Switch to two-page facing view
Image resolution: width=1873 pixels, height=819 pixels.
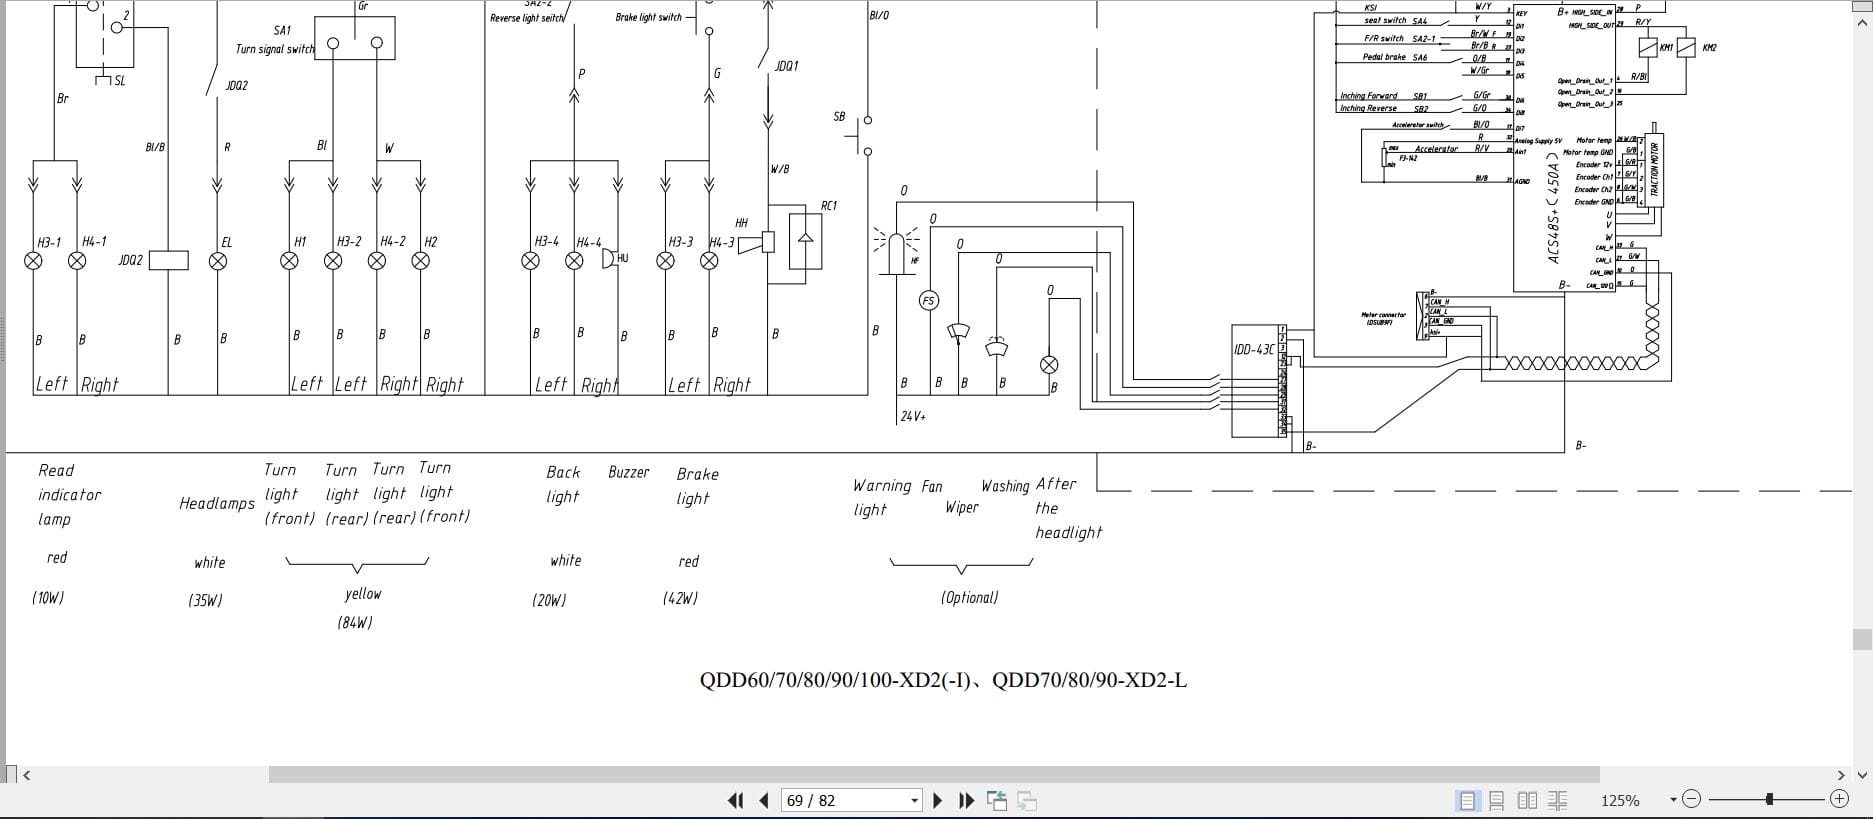[x=1527, y=800]
